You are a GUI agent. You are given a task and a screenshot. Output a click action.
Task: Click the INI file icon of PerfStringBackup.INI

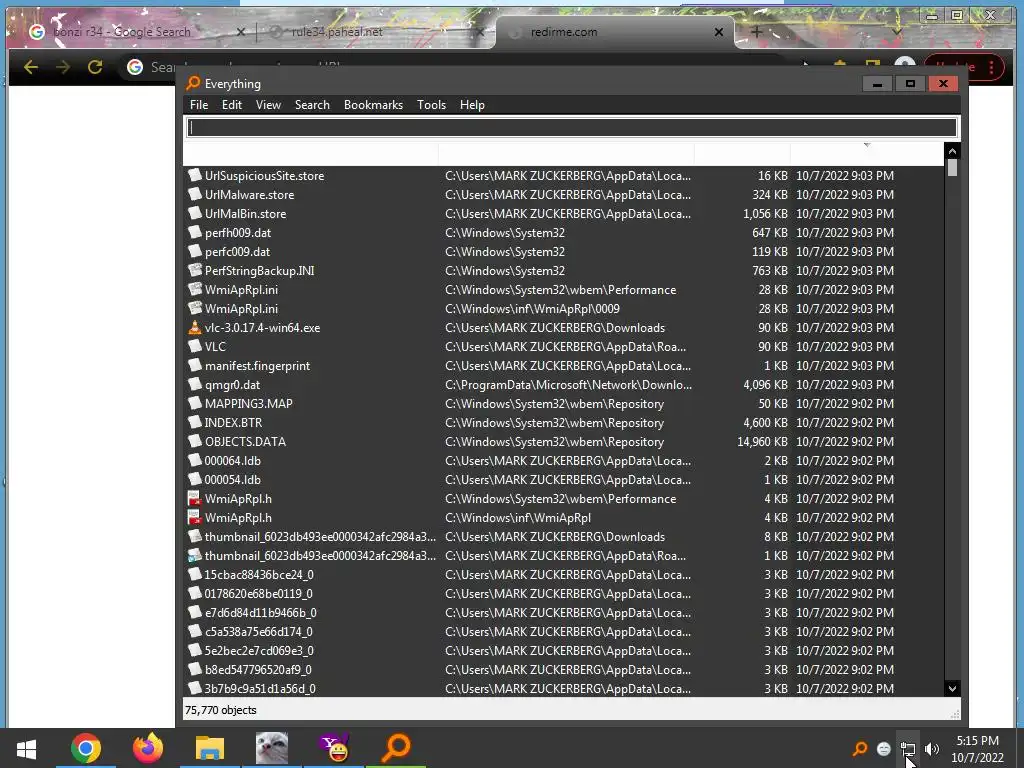pyautogui.click(x=195, y=270)
